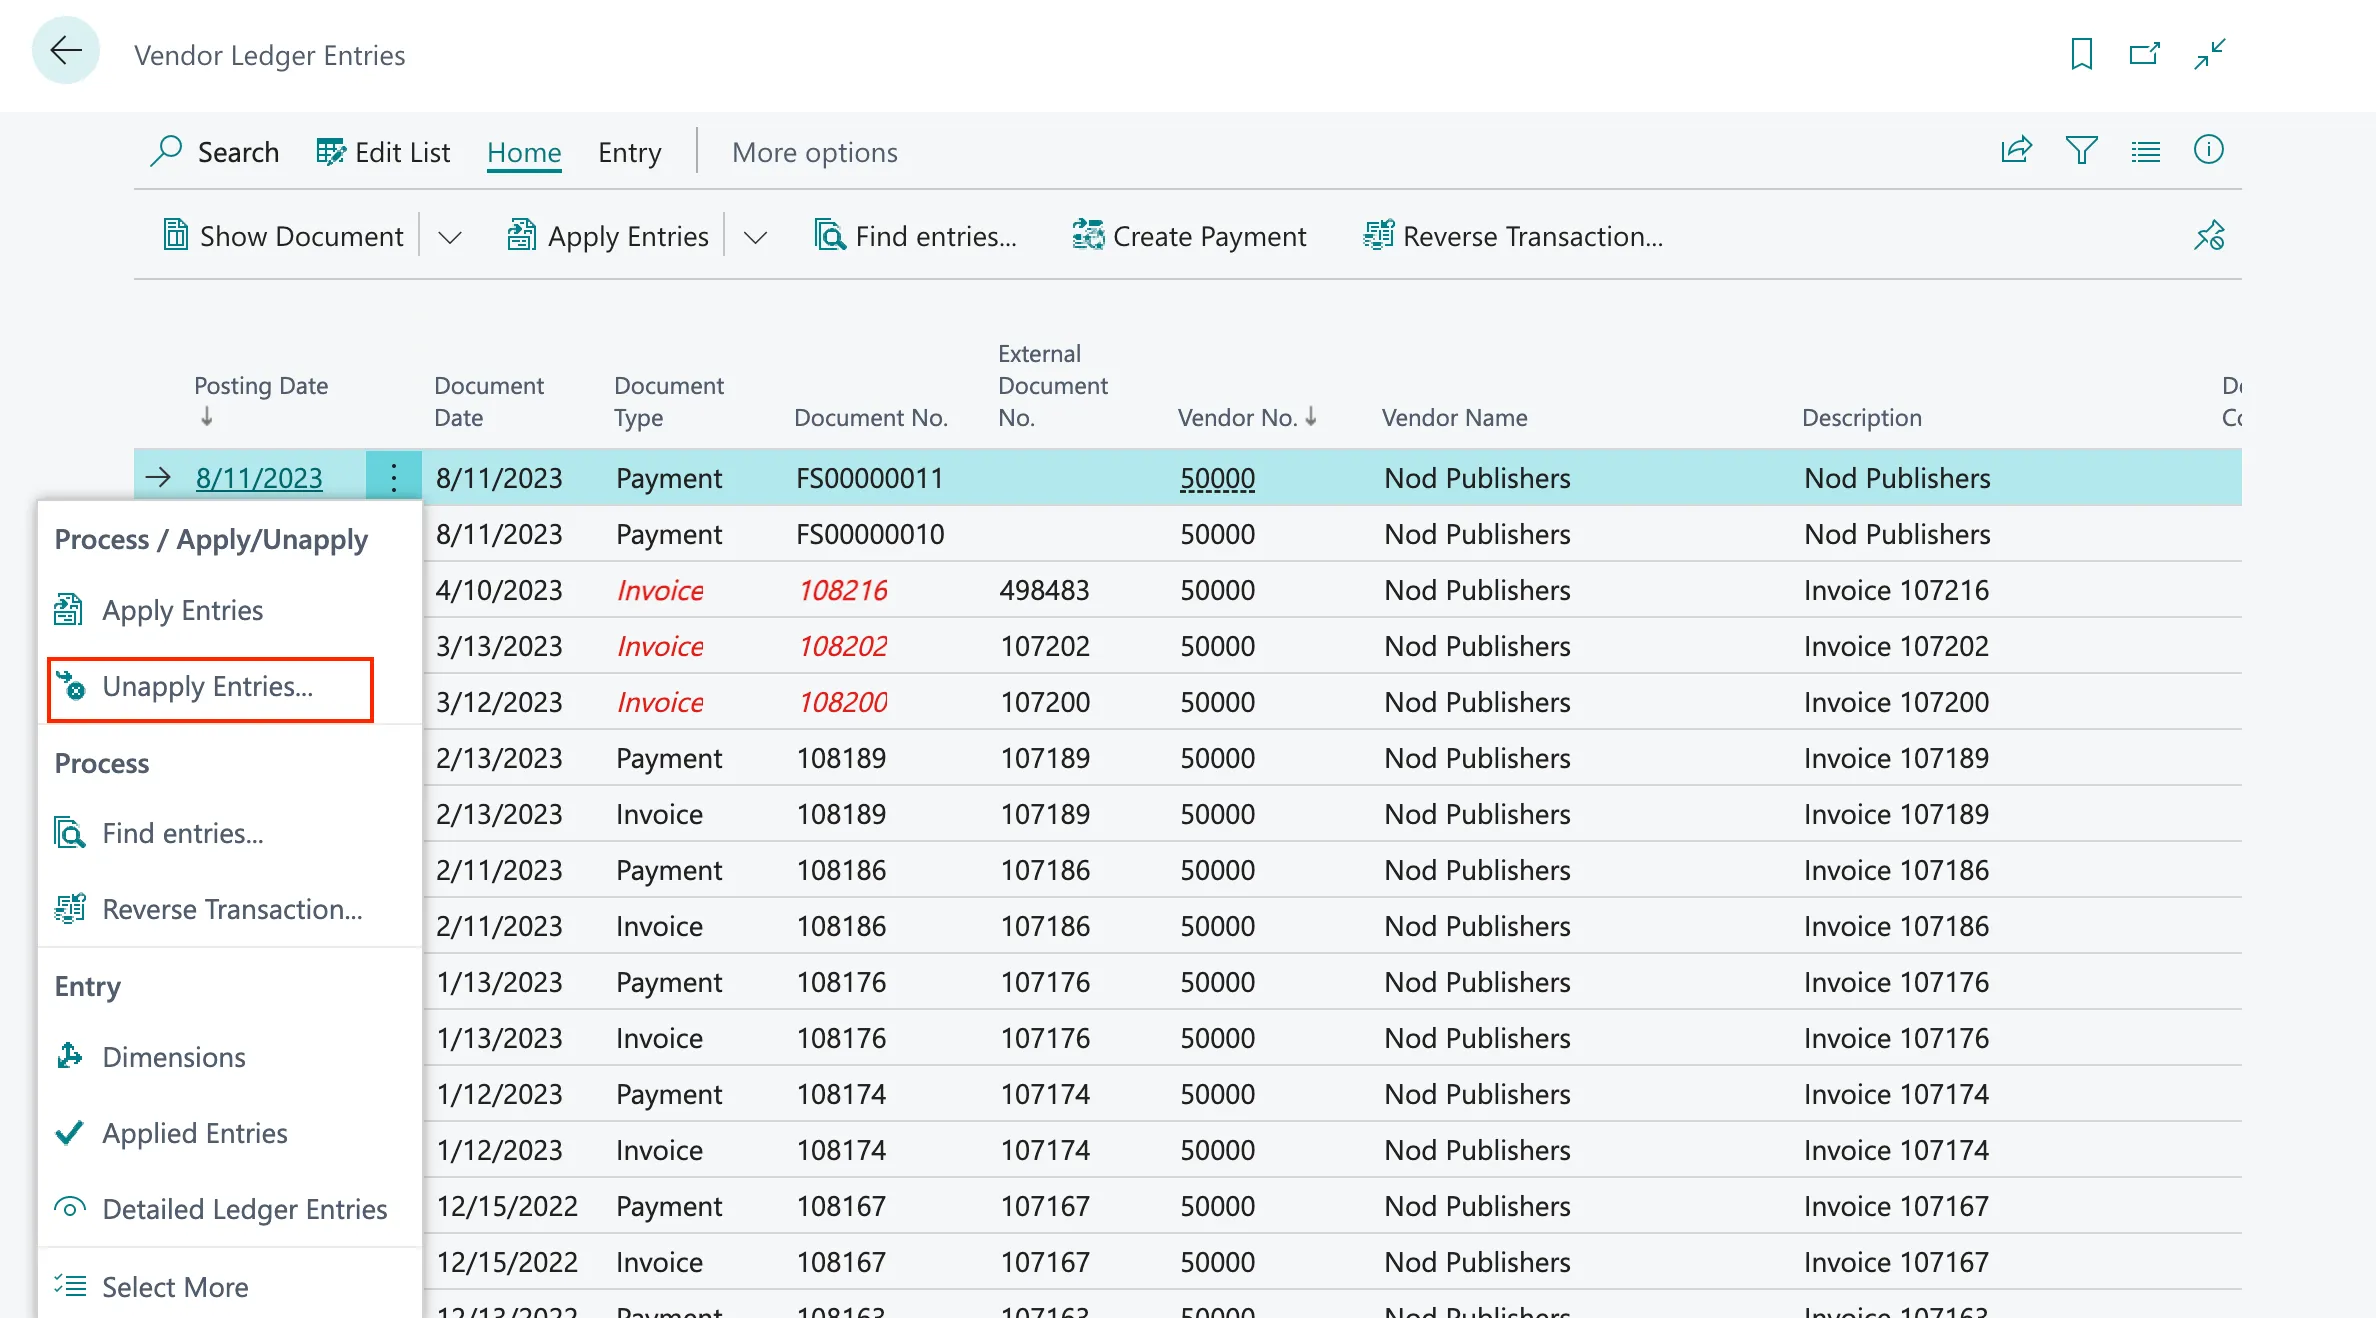Open the Document Type column header menu
2376x1318 pixels.
point(669,401)
